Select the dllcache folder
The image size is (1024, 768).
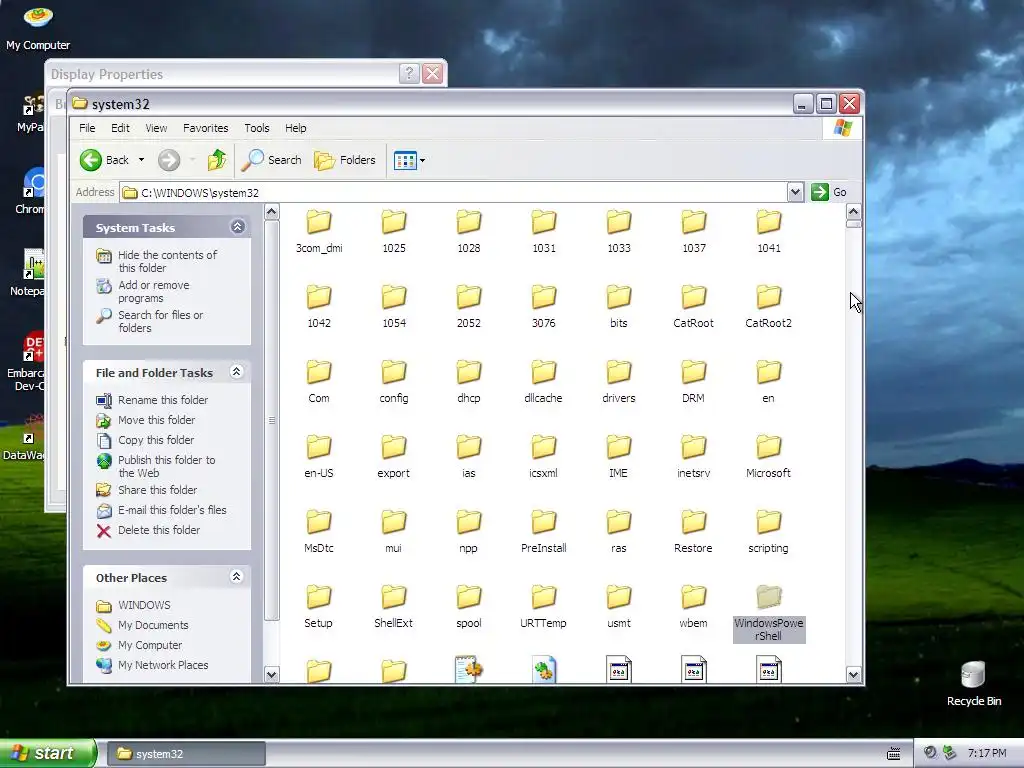pos(543,381)
